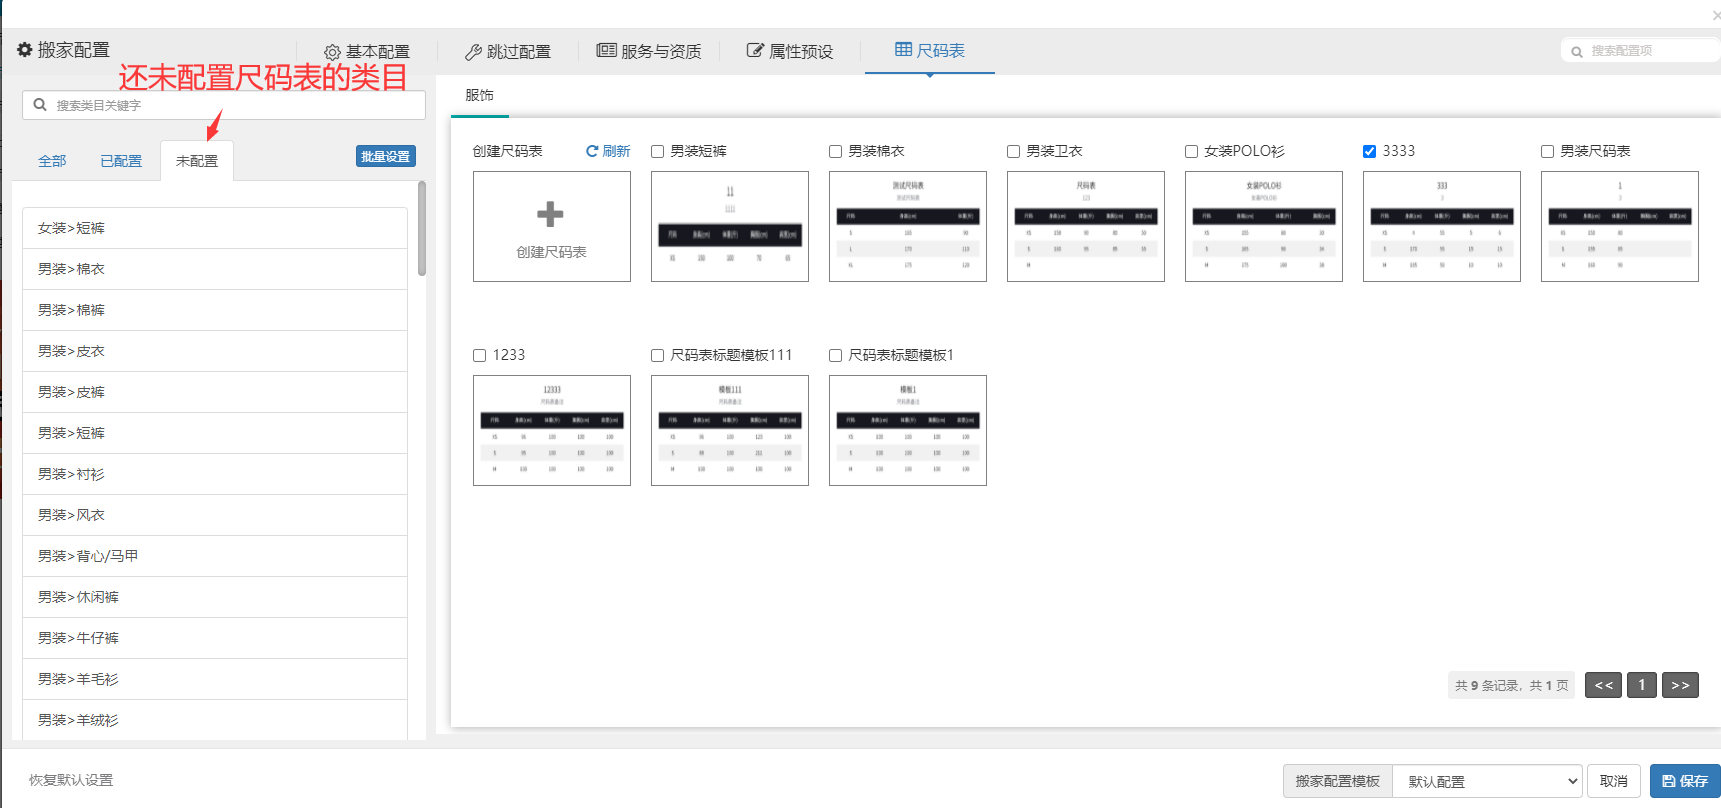Click the 批量设置 button

click(x=385, y=157)
